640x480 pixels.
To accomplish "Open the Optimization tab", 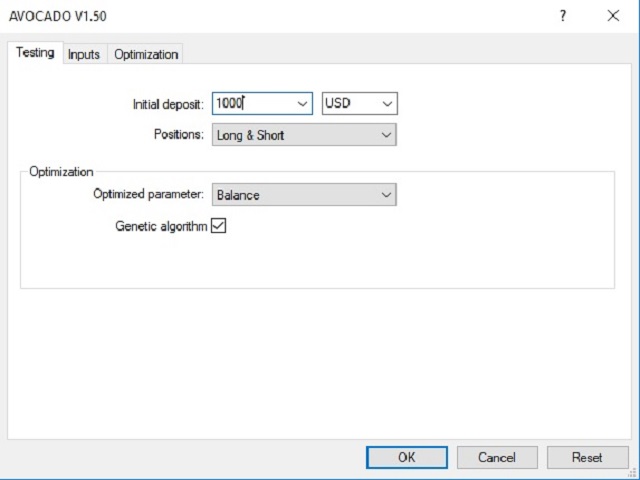I will click(x=146, y=54).
